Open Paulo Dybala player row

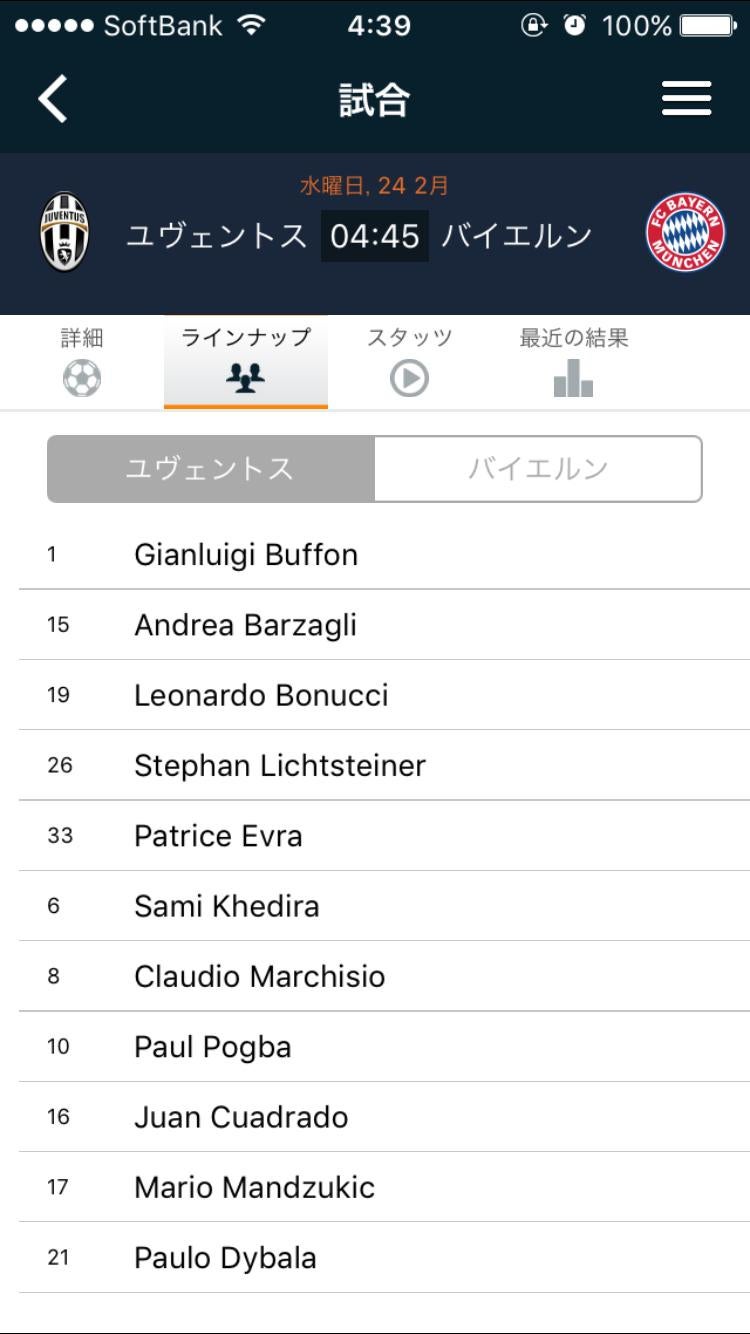(225, 1258)
